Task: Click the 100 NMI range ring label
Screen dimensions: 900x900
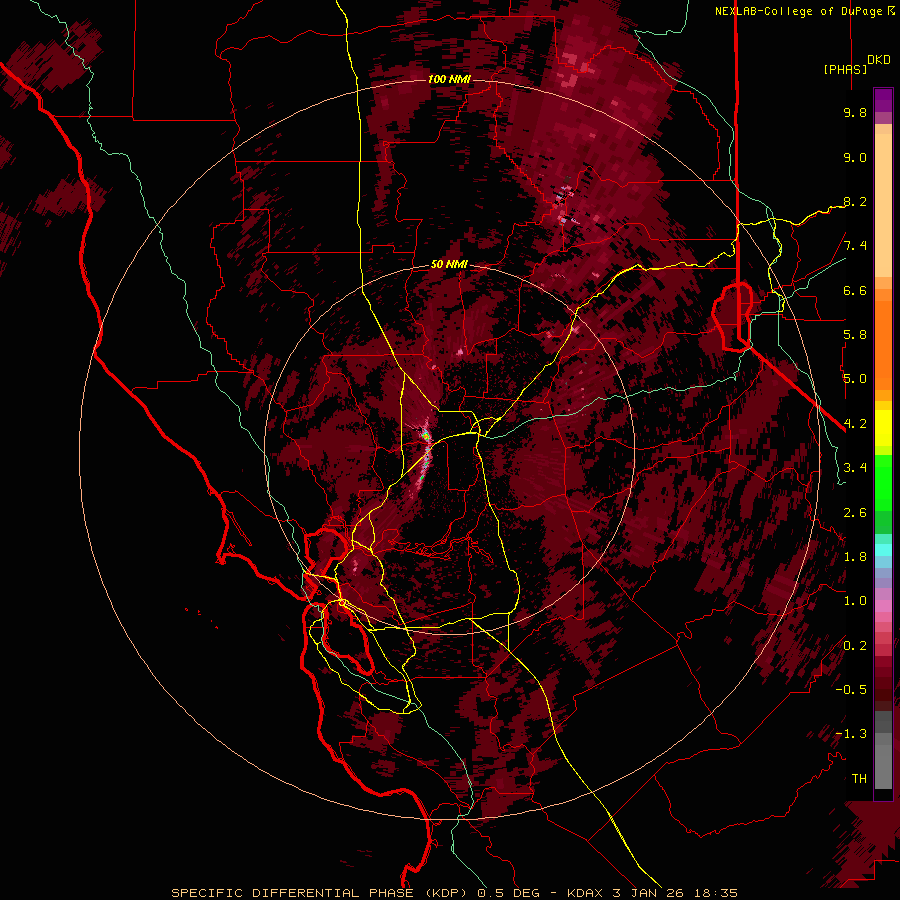Action: [x=449, y=79]
